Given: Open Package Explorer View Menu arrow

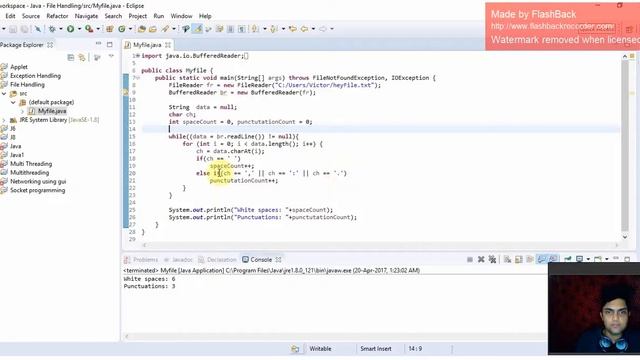Looking at the screenshot, I should (x=111, y=57).
